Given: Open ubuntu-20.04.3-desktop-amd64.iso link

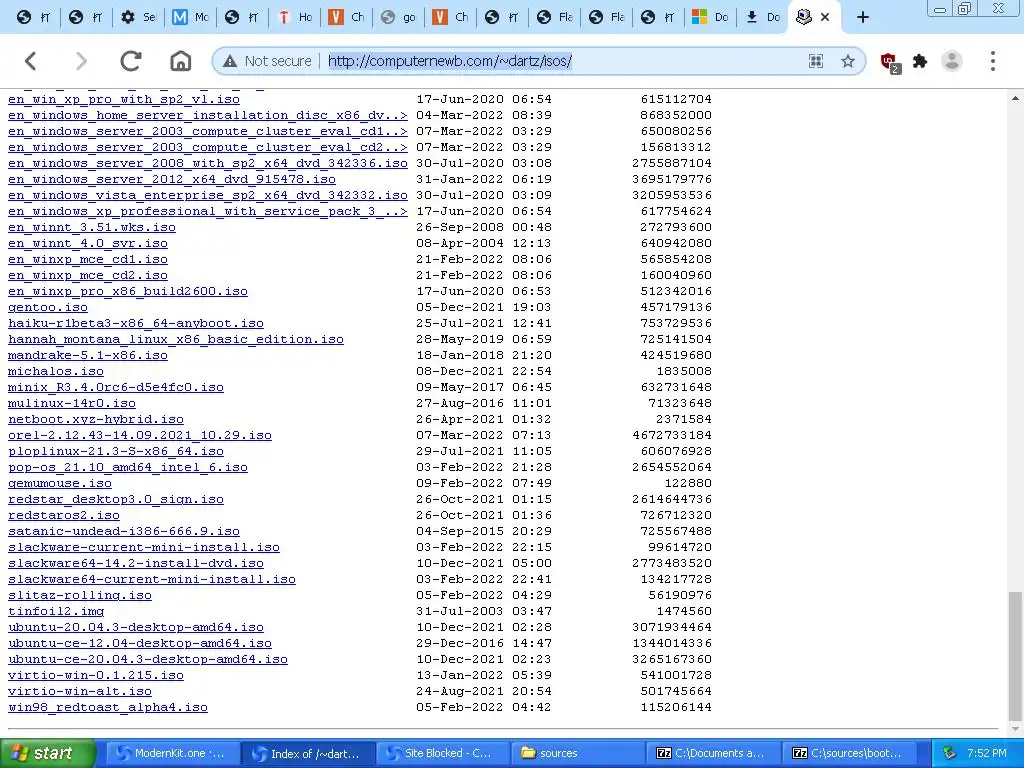Looking at the screenshot, I should (x=136, y=627).
